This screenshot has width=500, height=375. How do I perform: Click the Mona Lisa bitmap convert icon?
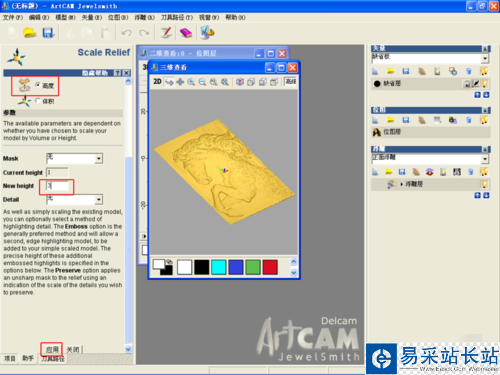(x=453, y=120)
